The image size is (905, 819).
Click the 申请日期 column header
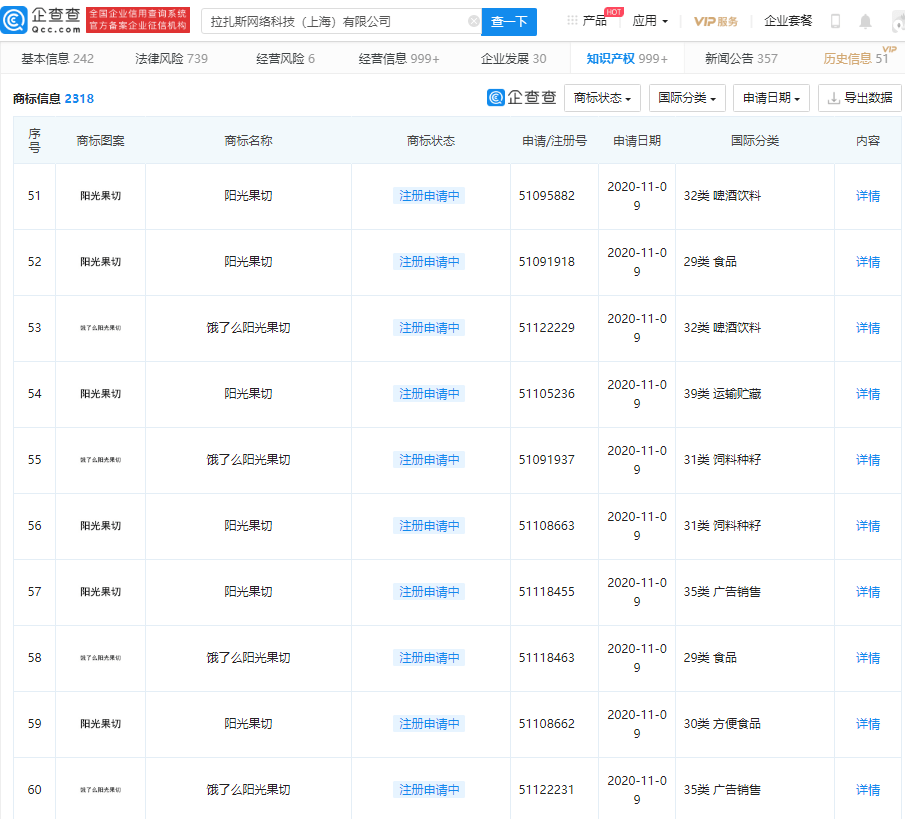pyautogui.click(x=637, y=141)
